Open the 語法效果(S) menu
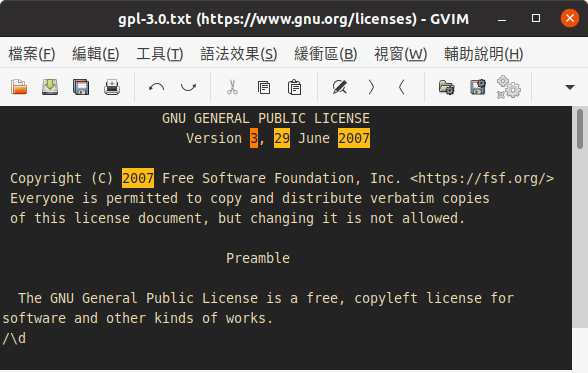Viewport: 588px width, 373px height. 238,54
